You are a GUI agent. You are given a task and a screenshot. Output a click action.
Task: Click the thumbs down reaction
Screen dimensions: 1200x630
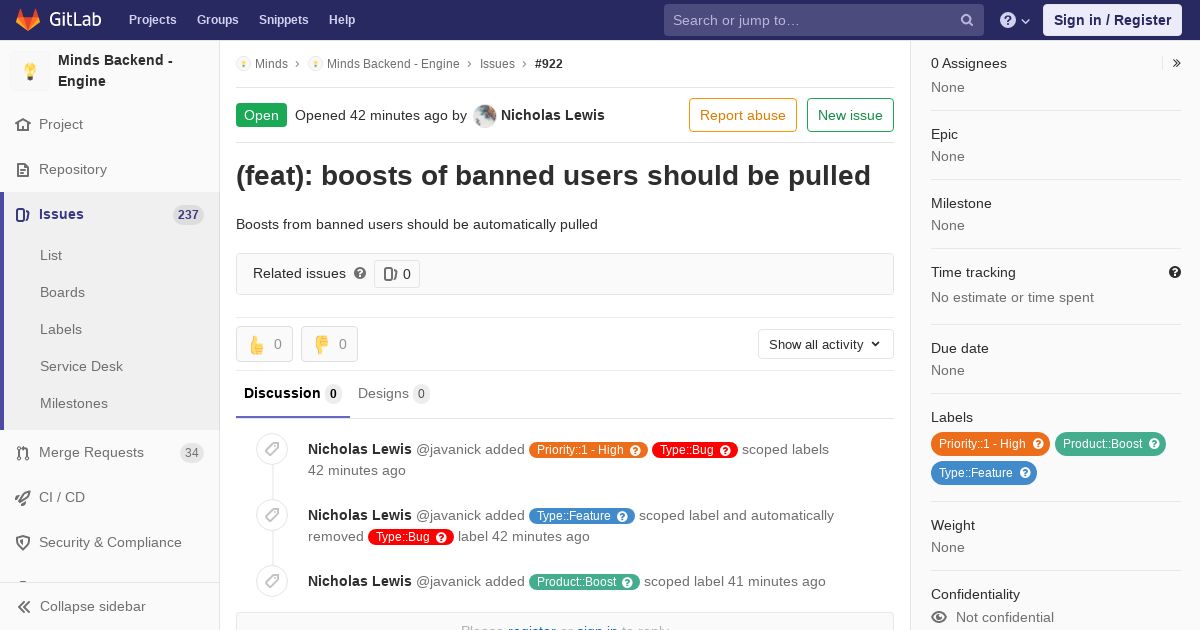click(329, 344)
